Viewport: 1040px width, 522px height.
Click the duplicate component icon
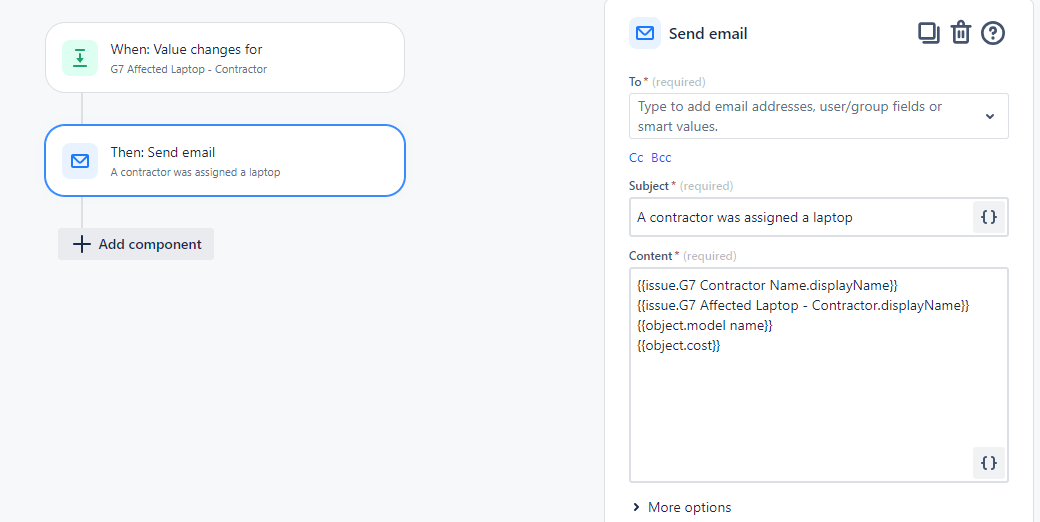click(929, 33)
